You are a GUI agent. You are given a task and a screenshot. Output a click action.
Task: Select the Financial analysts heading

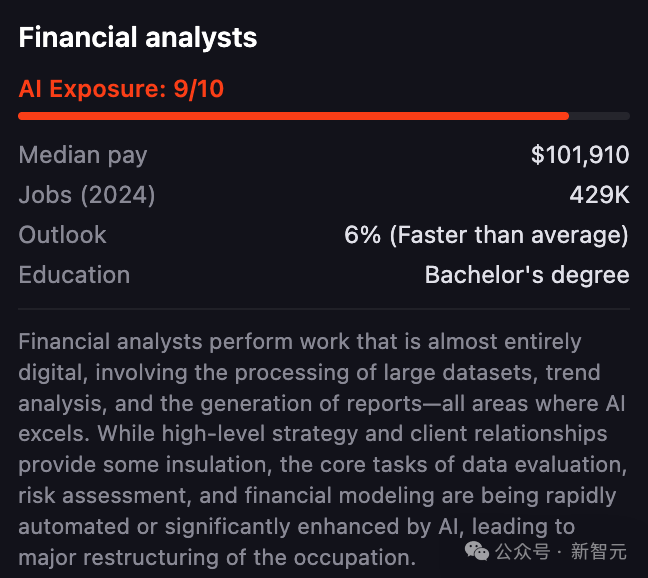pyautogui.click(x=138, y=38)
